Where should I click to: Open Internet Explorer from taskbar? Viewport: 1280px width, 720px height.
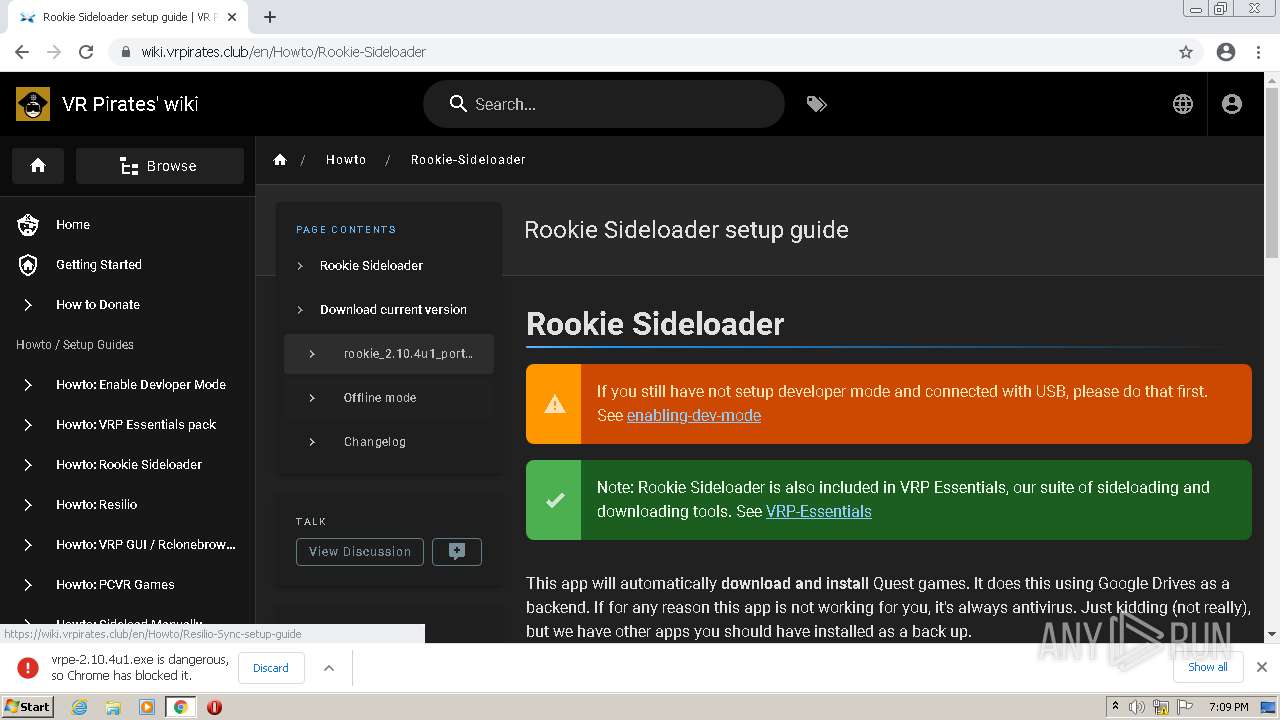point(79,707)
